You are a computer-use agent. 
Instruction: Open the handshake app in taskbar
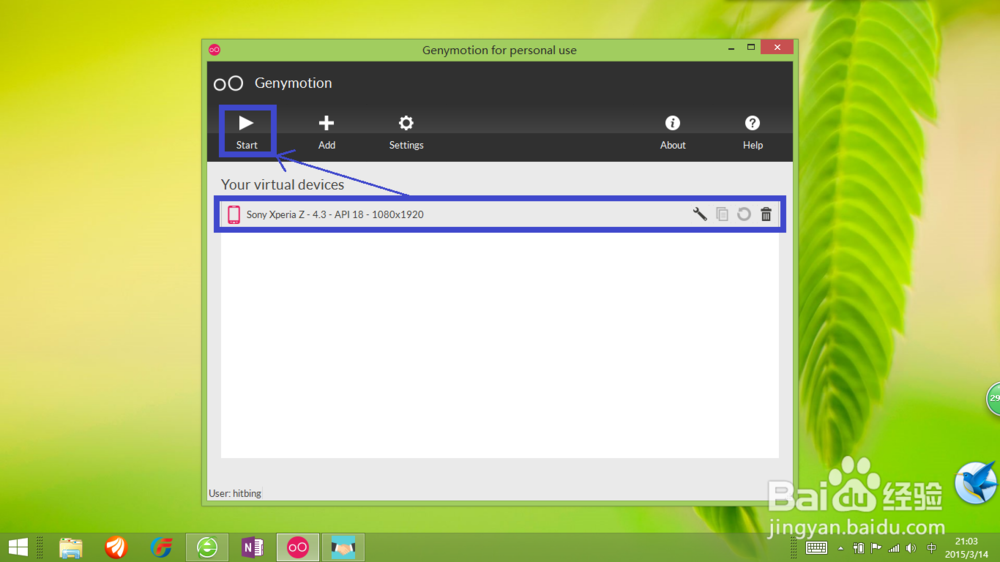pyautogui.click(x=343, y=547)
